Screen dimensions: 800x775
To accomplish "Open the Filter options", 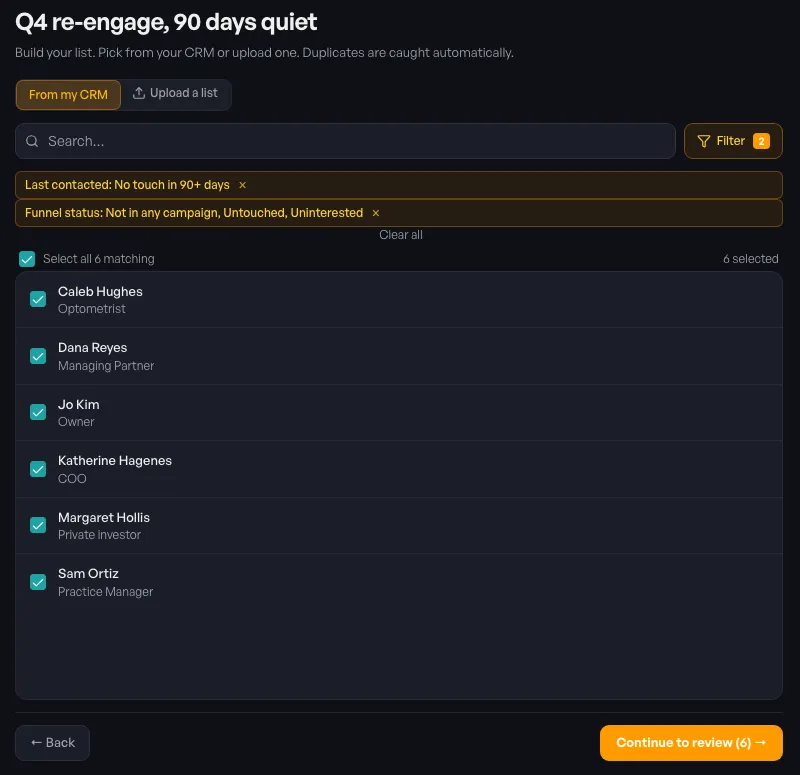I will click(733, 141).
